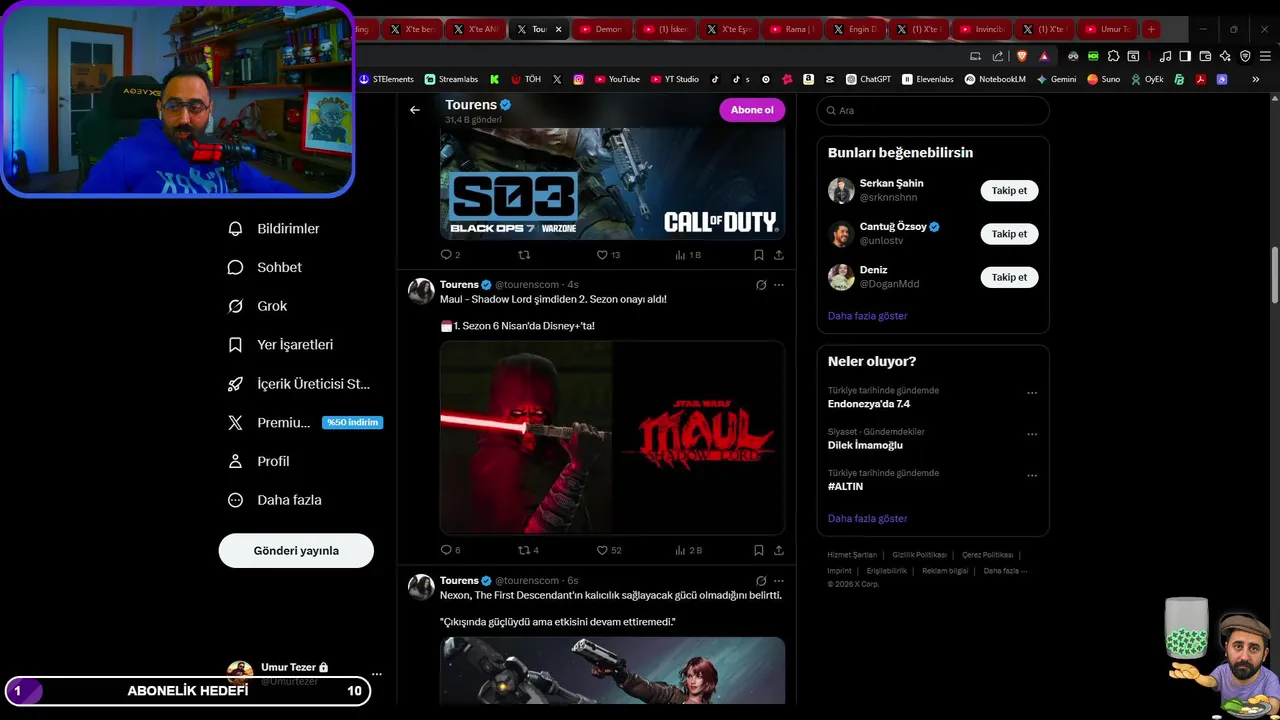Open İçerik Üreticisi Studio item

(299, 384)
